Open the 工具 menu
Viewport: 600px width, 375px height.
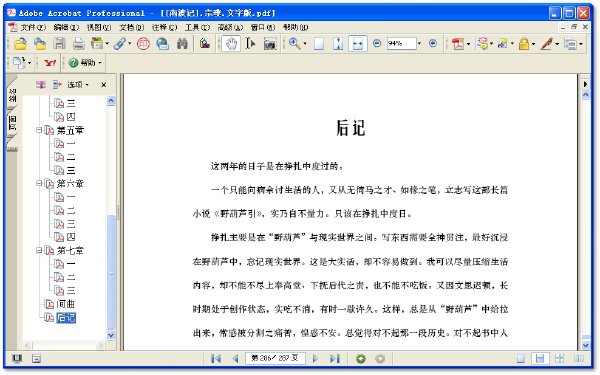(x=197, y=27)
